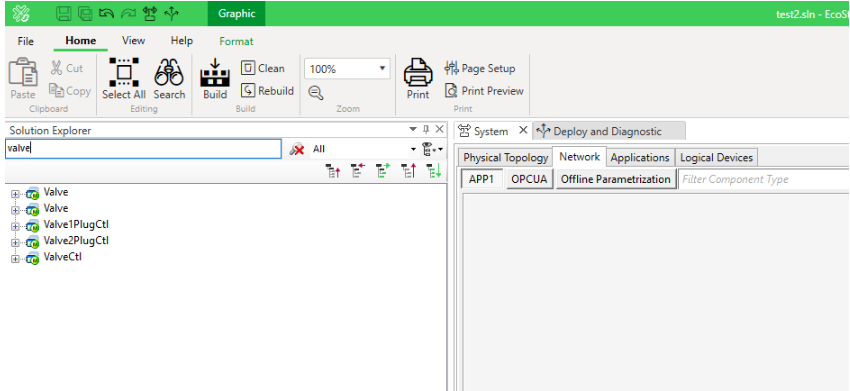
Task: Click the Filter Component Type field
Action: (x=764, y=179)
